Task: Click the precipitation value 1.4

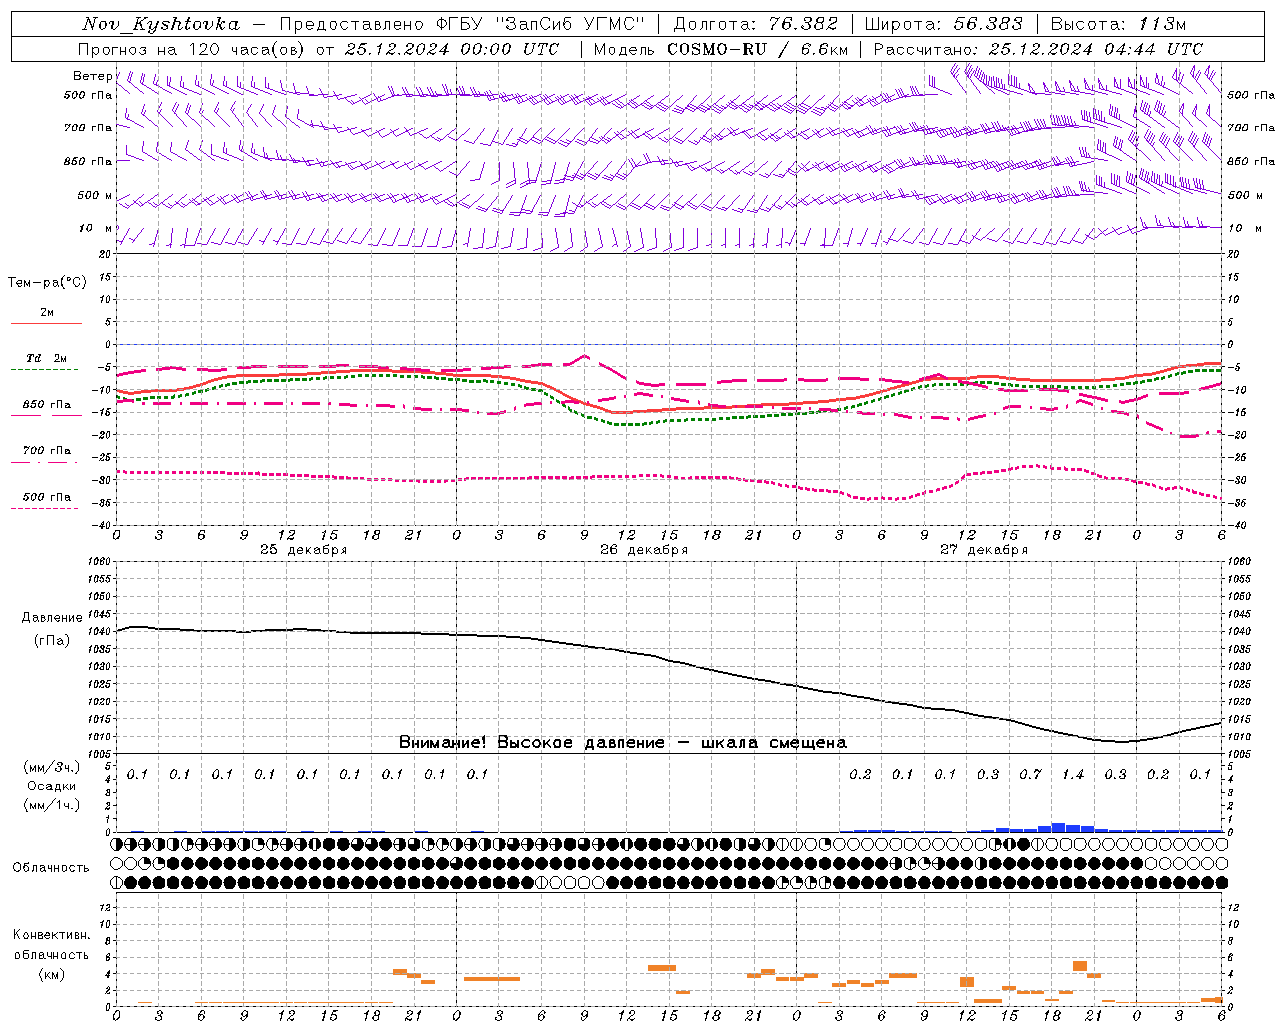Action: pyautogui.click(x=1072, y=774)
